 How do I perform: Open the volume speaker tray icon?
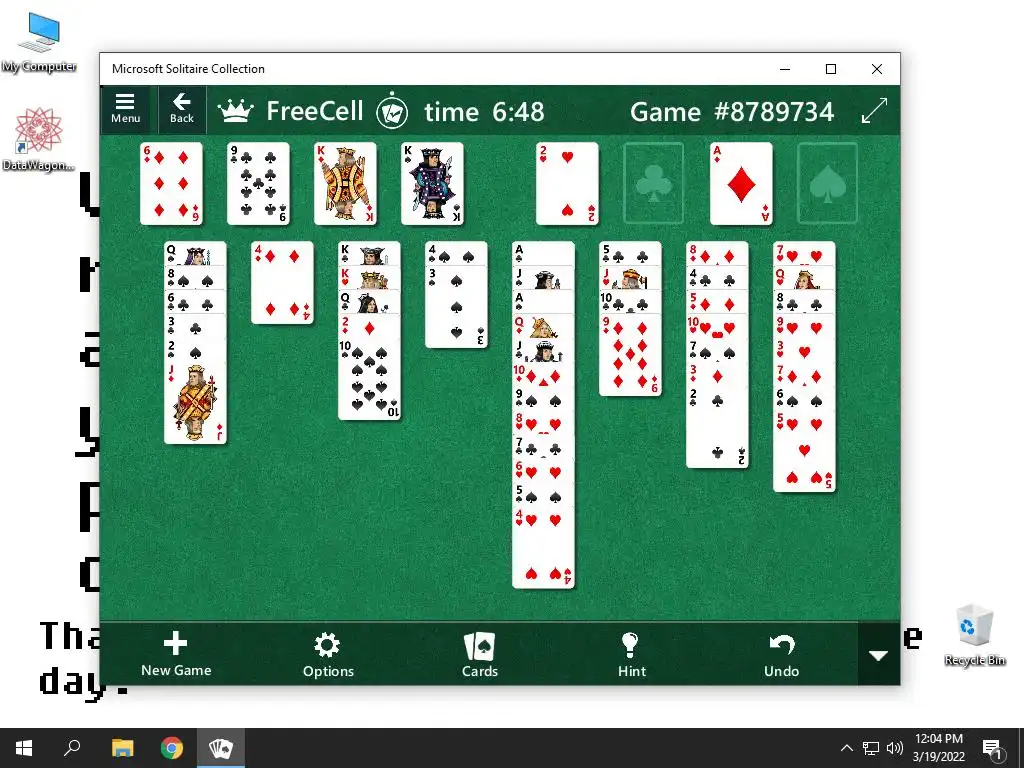point(895,748)
